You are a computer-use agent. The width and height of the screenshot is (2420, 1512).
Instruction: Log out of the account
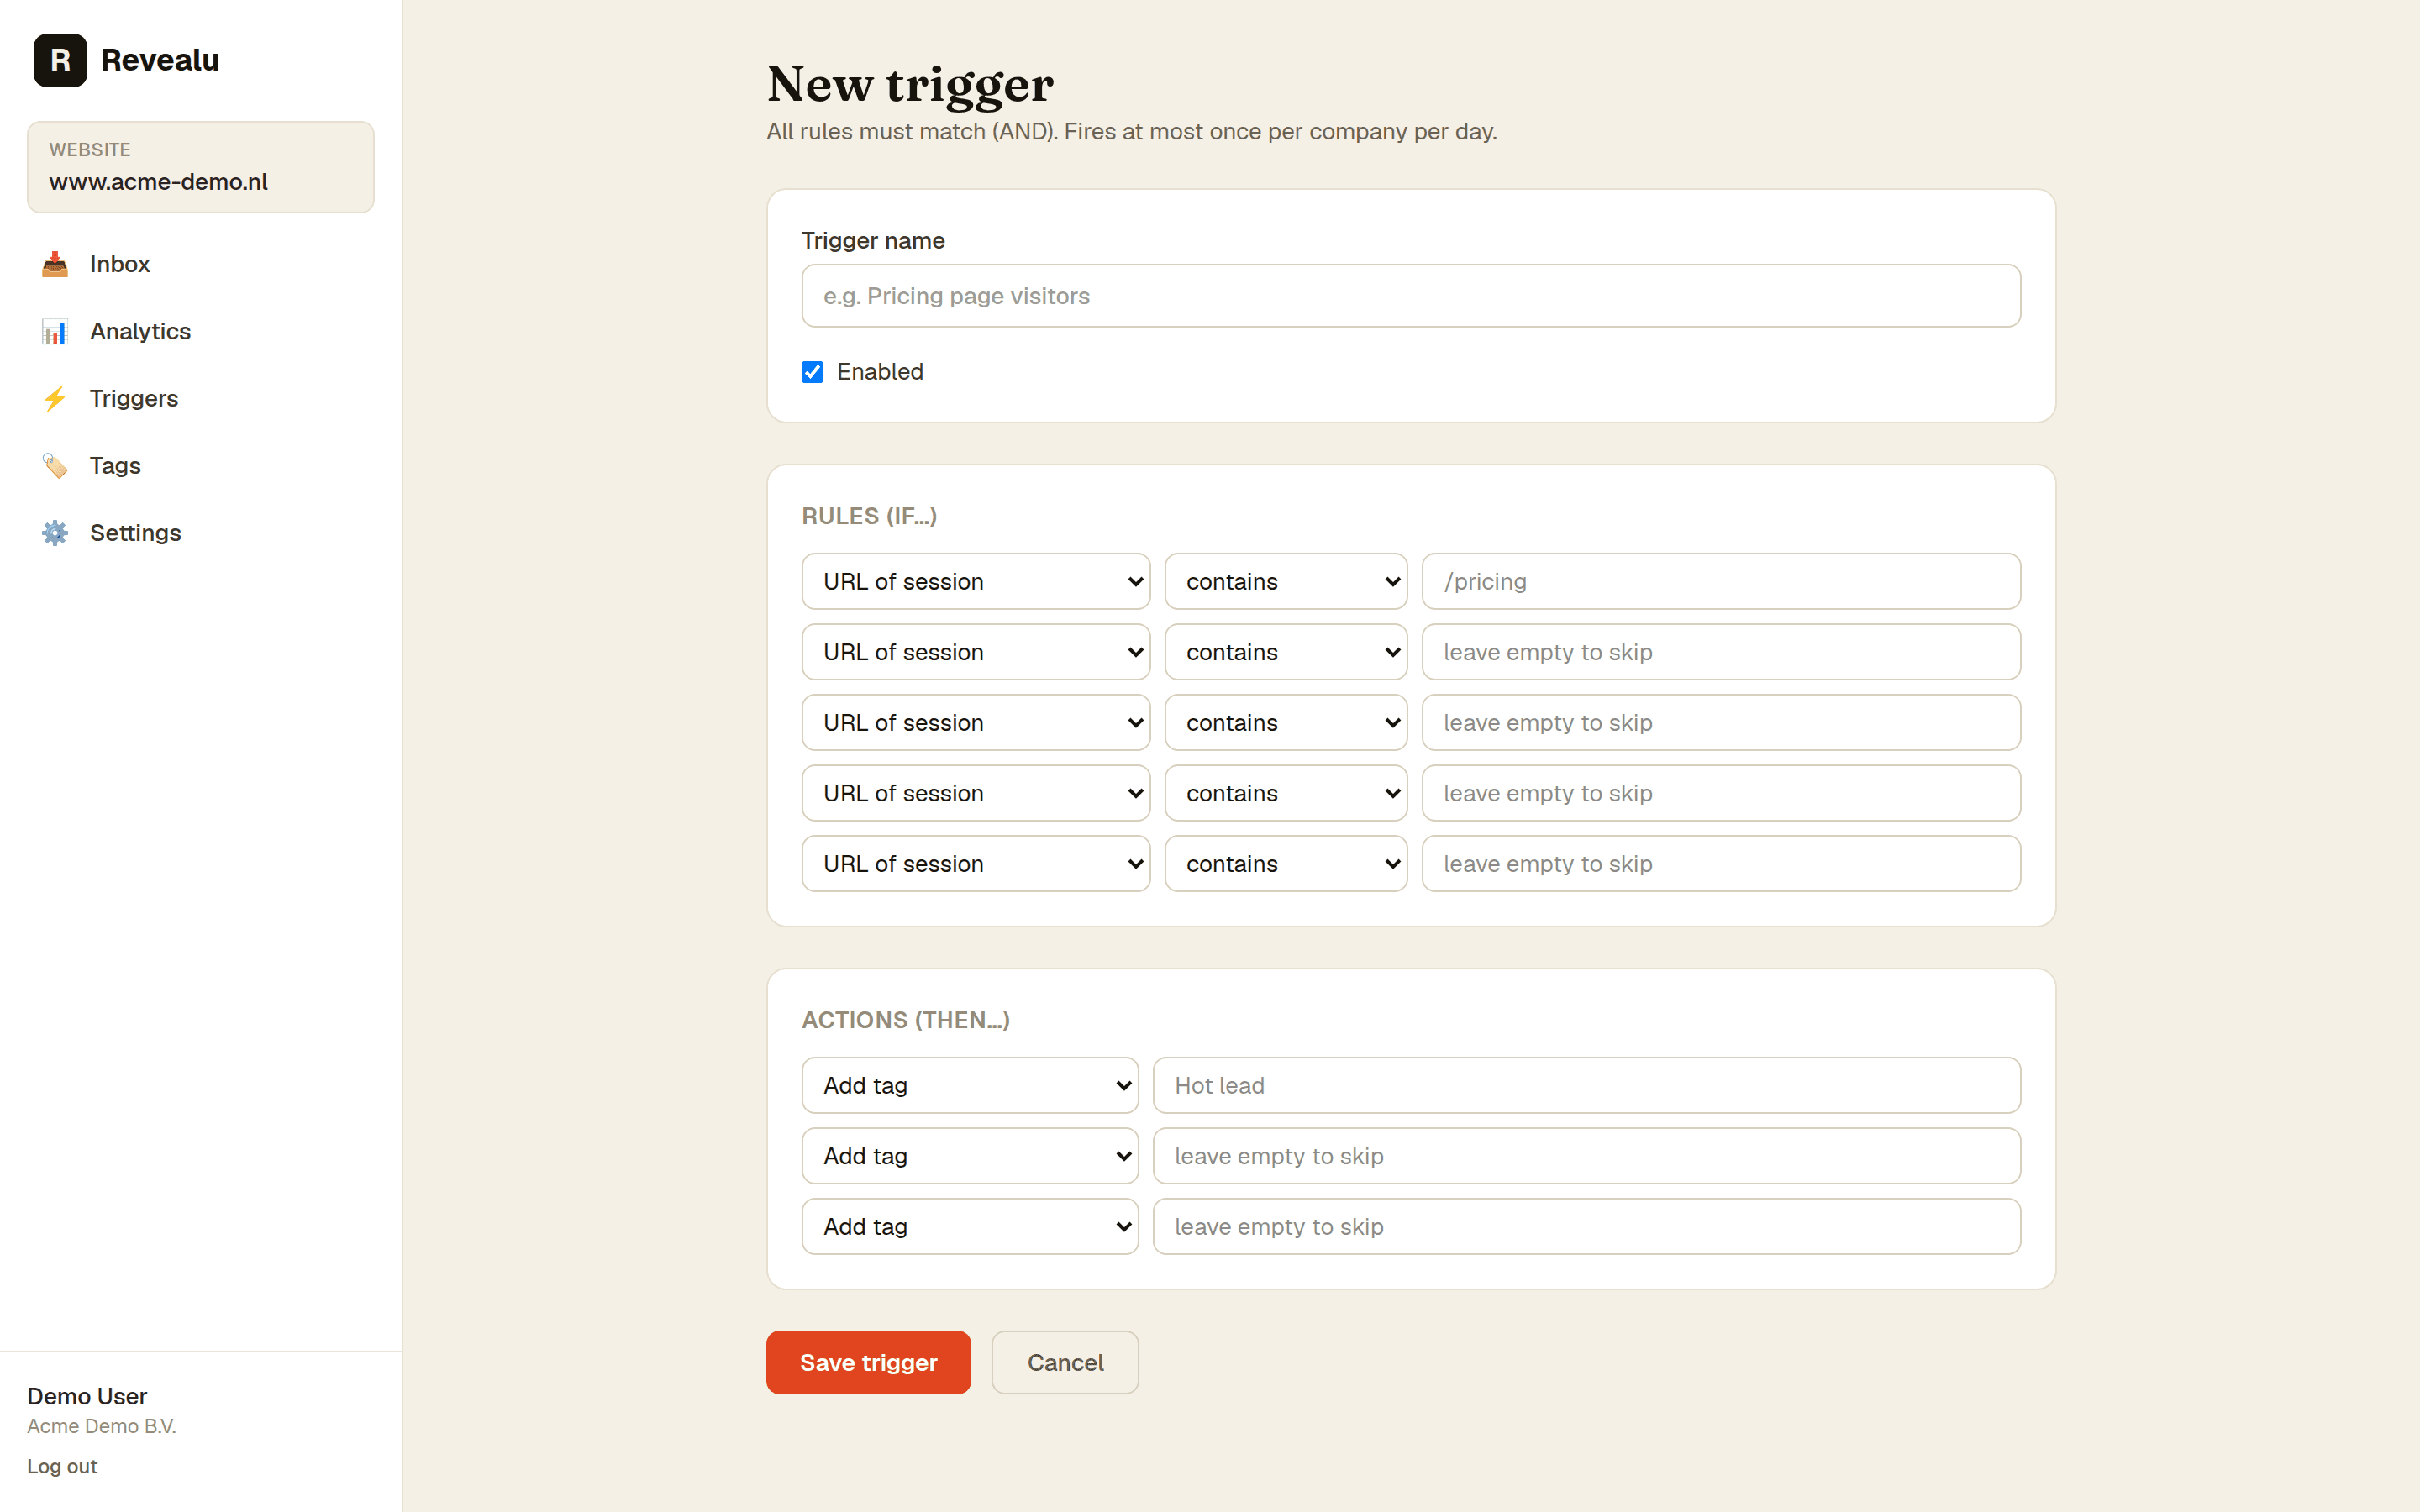click(x=62, y=1466)
